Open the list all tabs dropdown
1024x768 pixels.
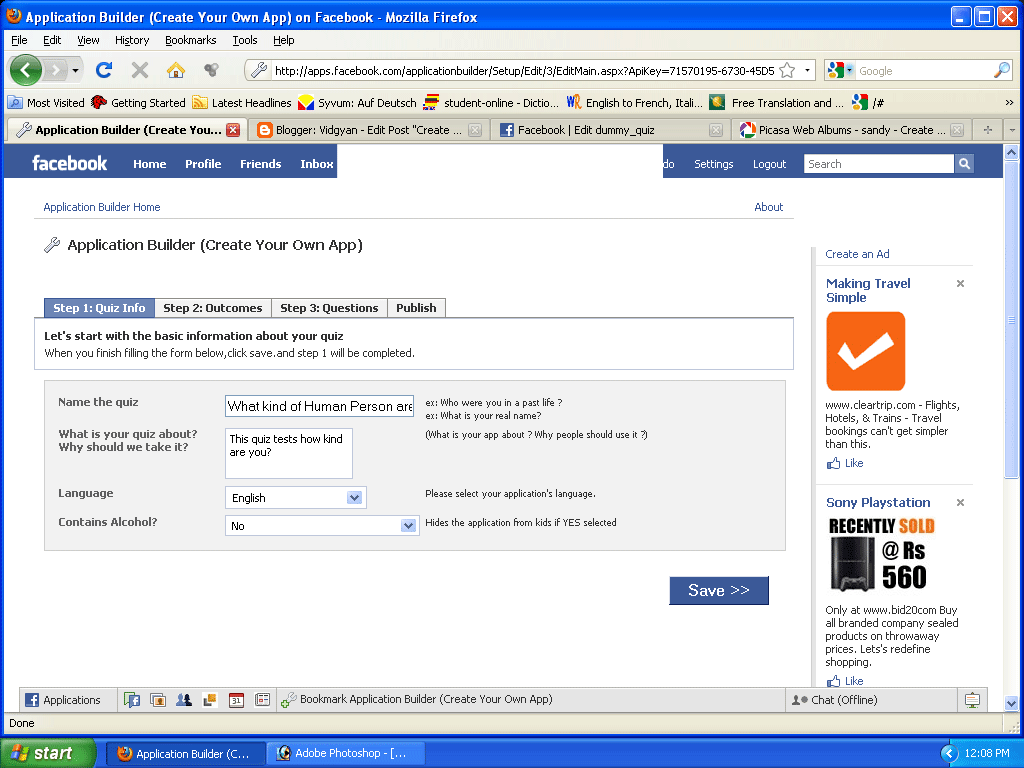point(1012,130)
